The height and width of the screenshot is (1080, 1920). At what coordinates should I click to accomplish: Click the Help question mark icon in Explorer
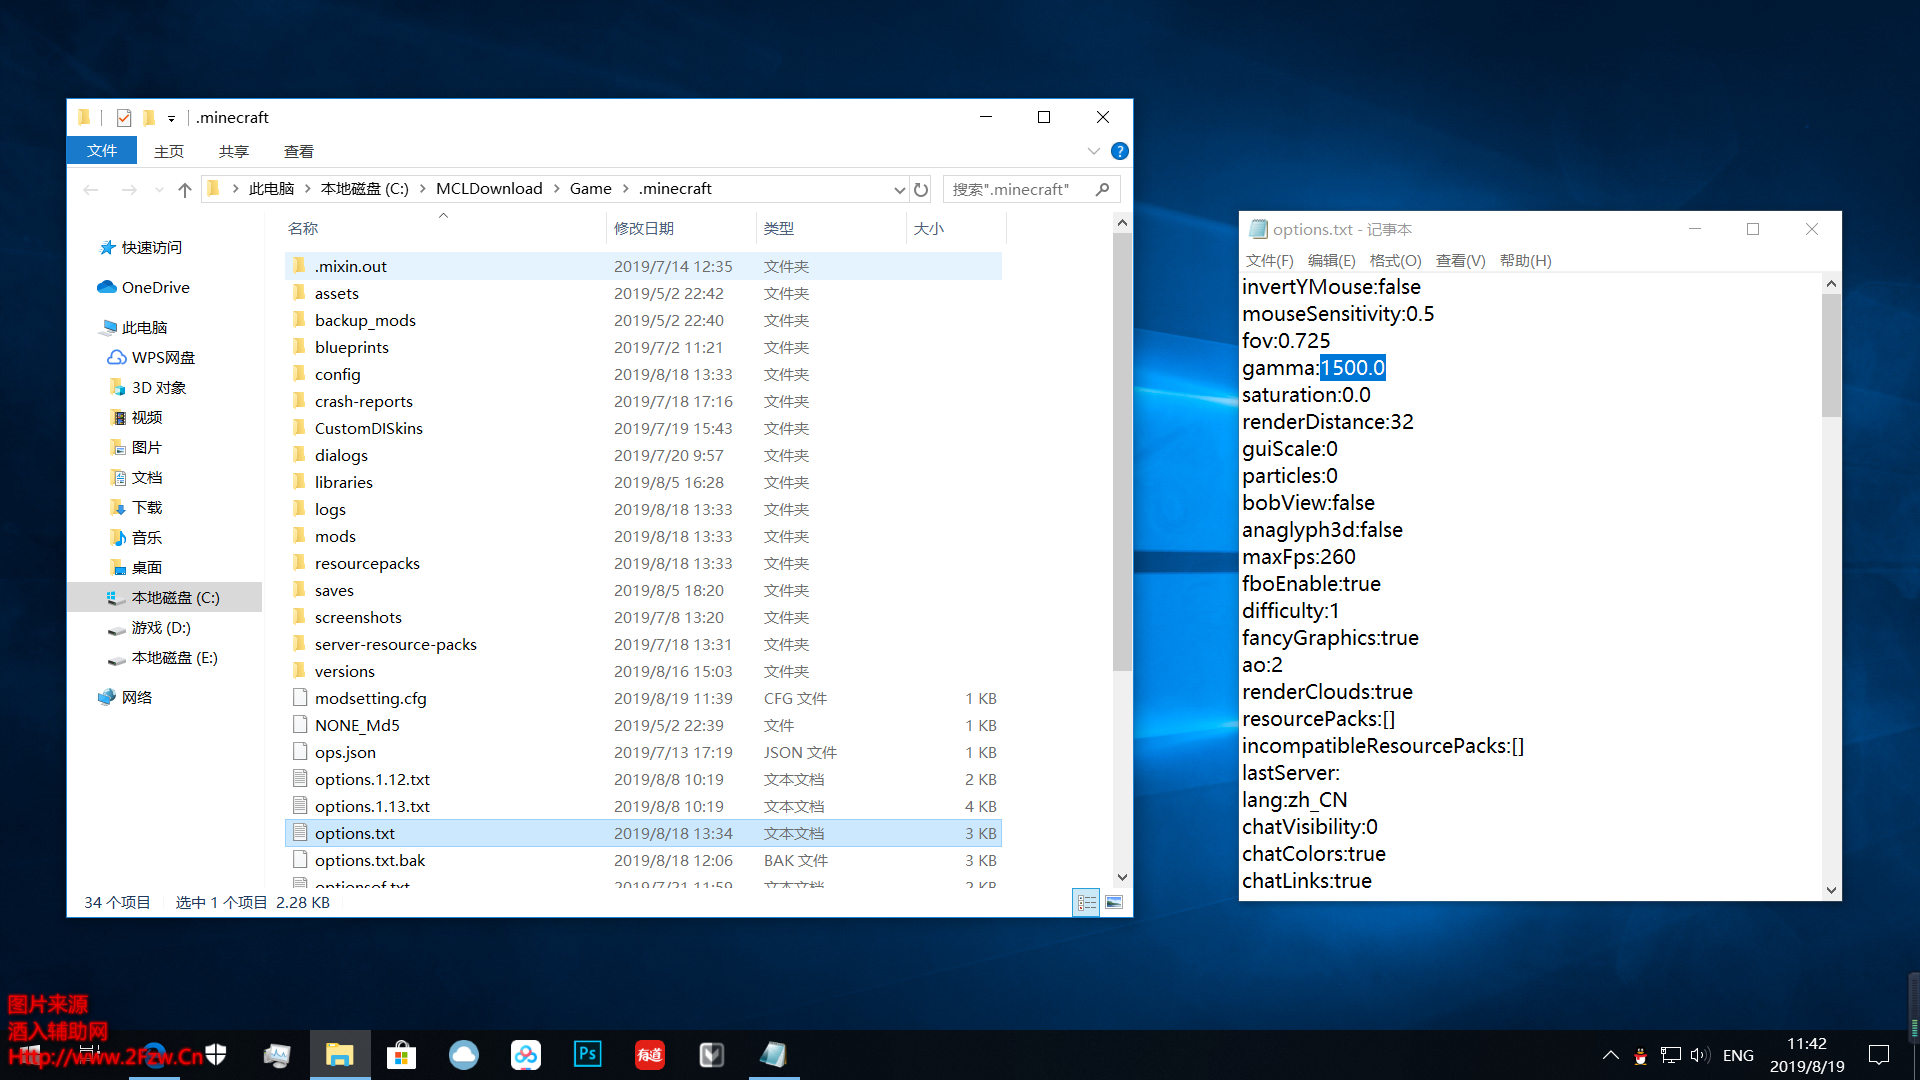(1120, 151)
